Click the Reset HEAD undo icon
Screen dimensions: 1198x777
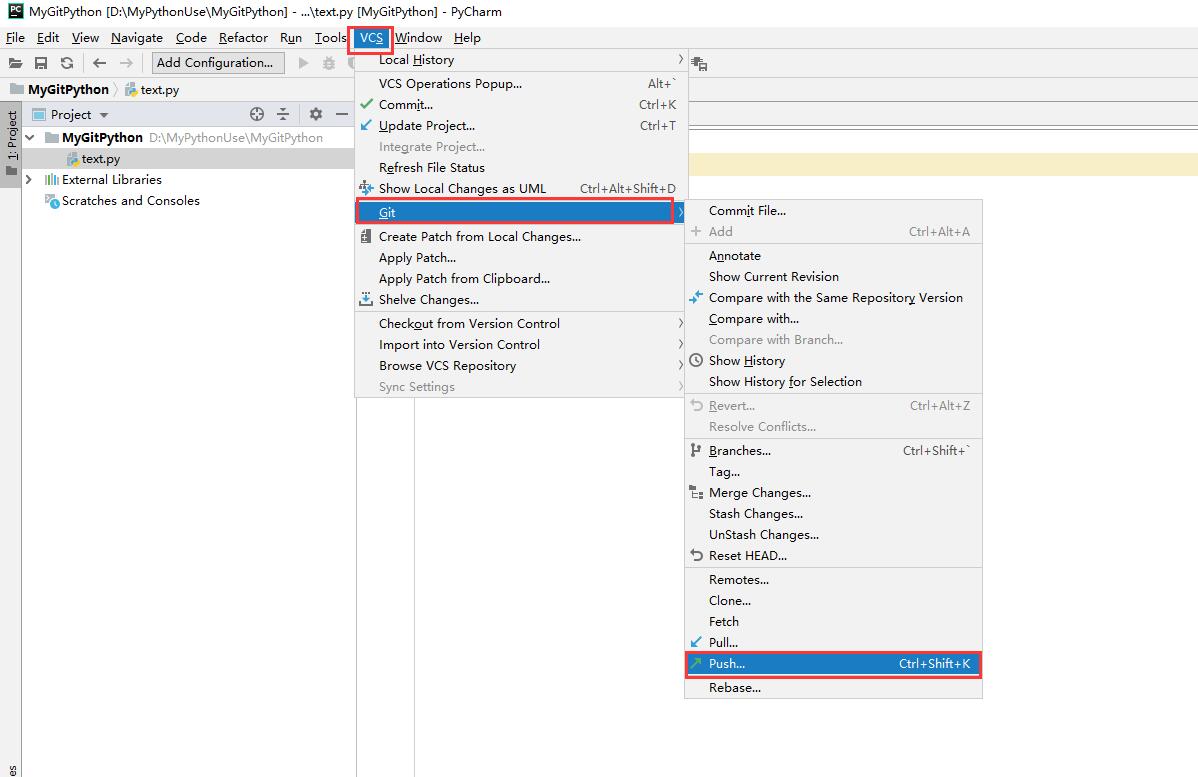pos(696,555)
